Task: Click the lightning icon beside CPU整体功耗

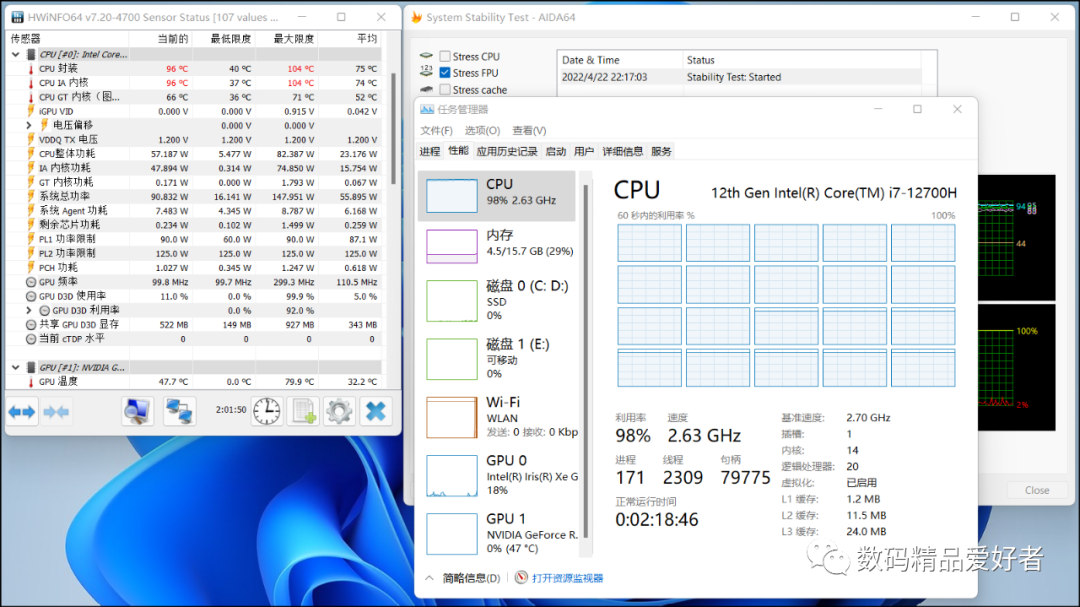Action: (30, 154)
